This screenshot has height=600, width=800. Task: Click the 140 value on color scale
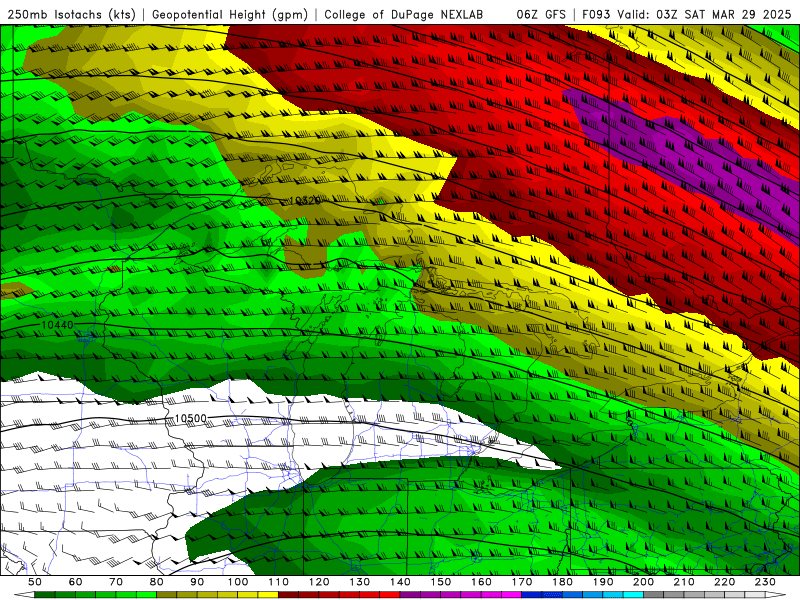click(400, 582)
